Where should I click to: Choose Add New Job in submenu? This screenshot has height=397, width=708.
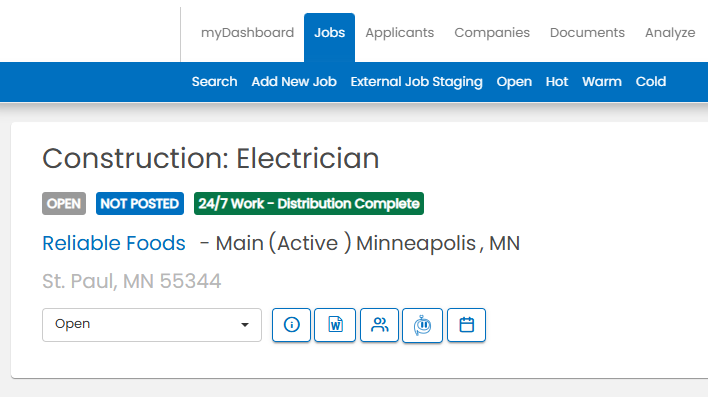(294, 82)
